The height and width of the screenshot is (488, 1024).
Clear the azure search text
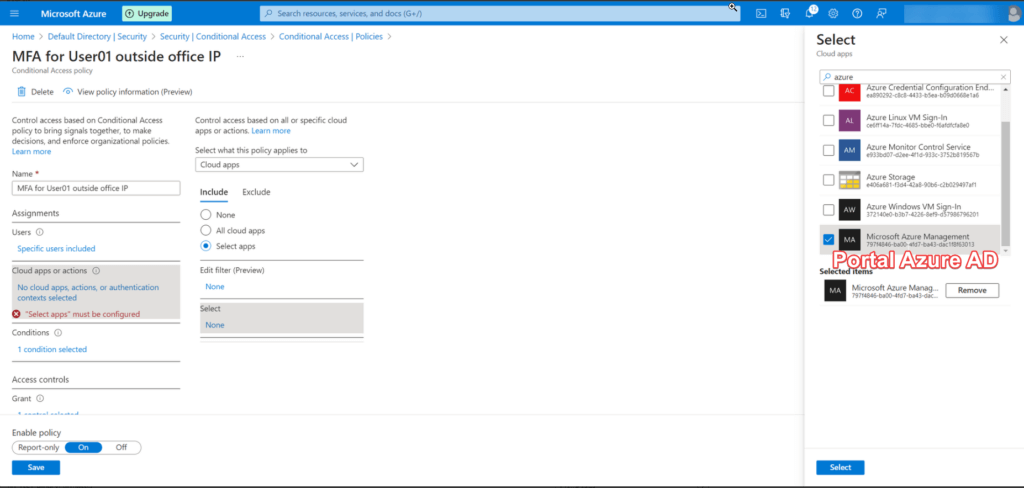coord(1004,77)
